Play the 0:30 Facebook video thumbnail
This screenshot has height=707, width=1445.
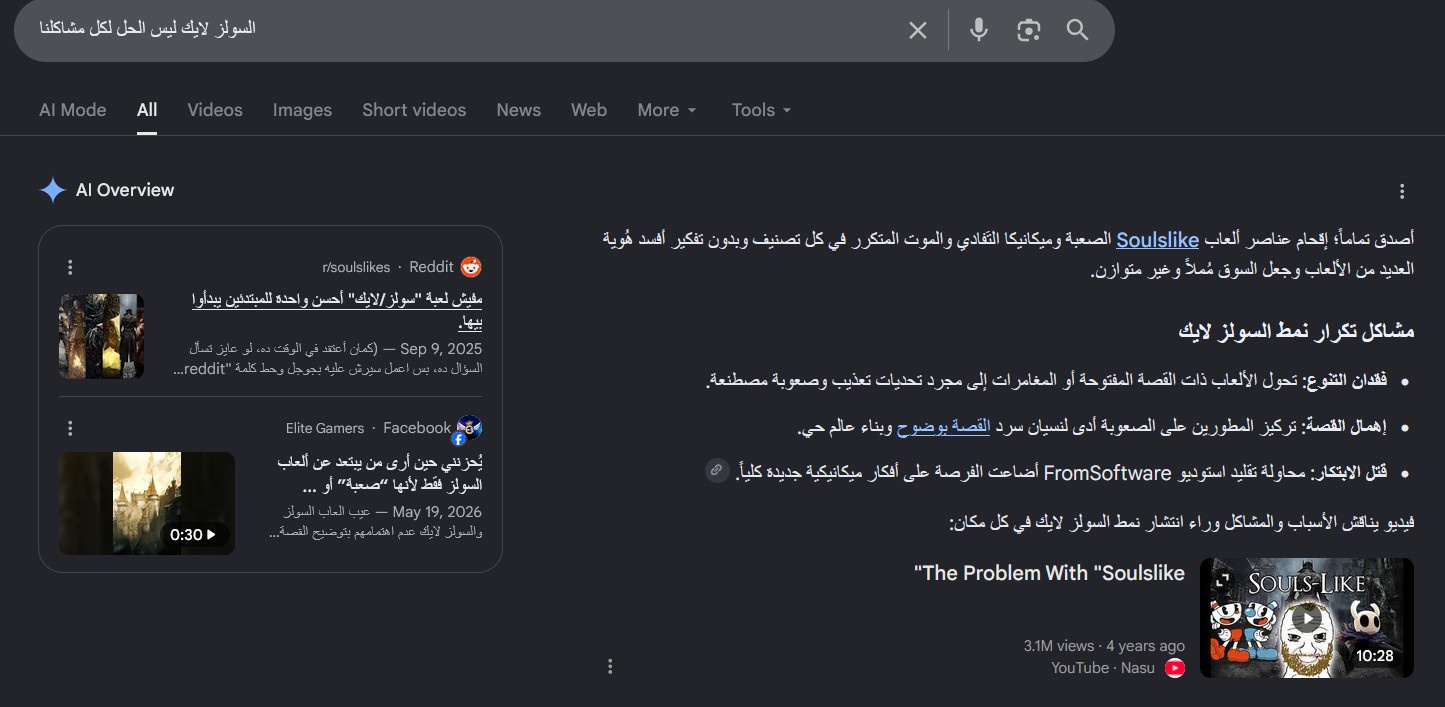[147, 503]
